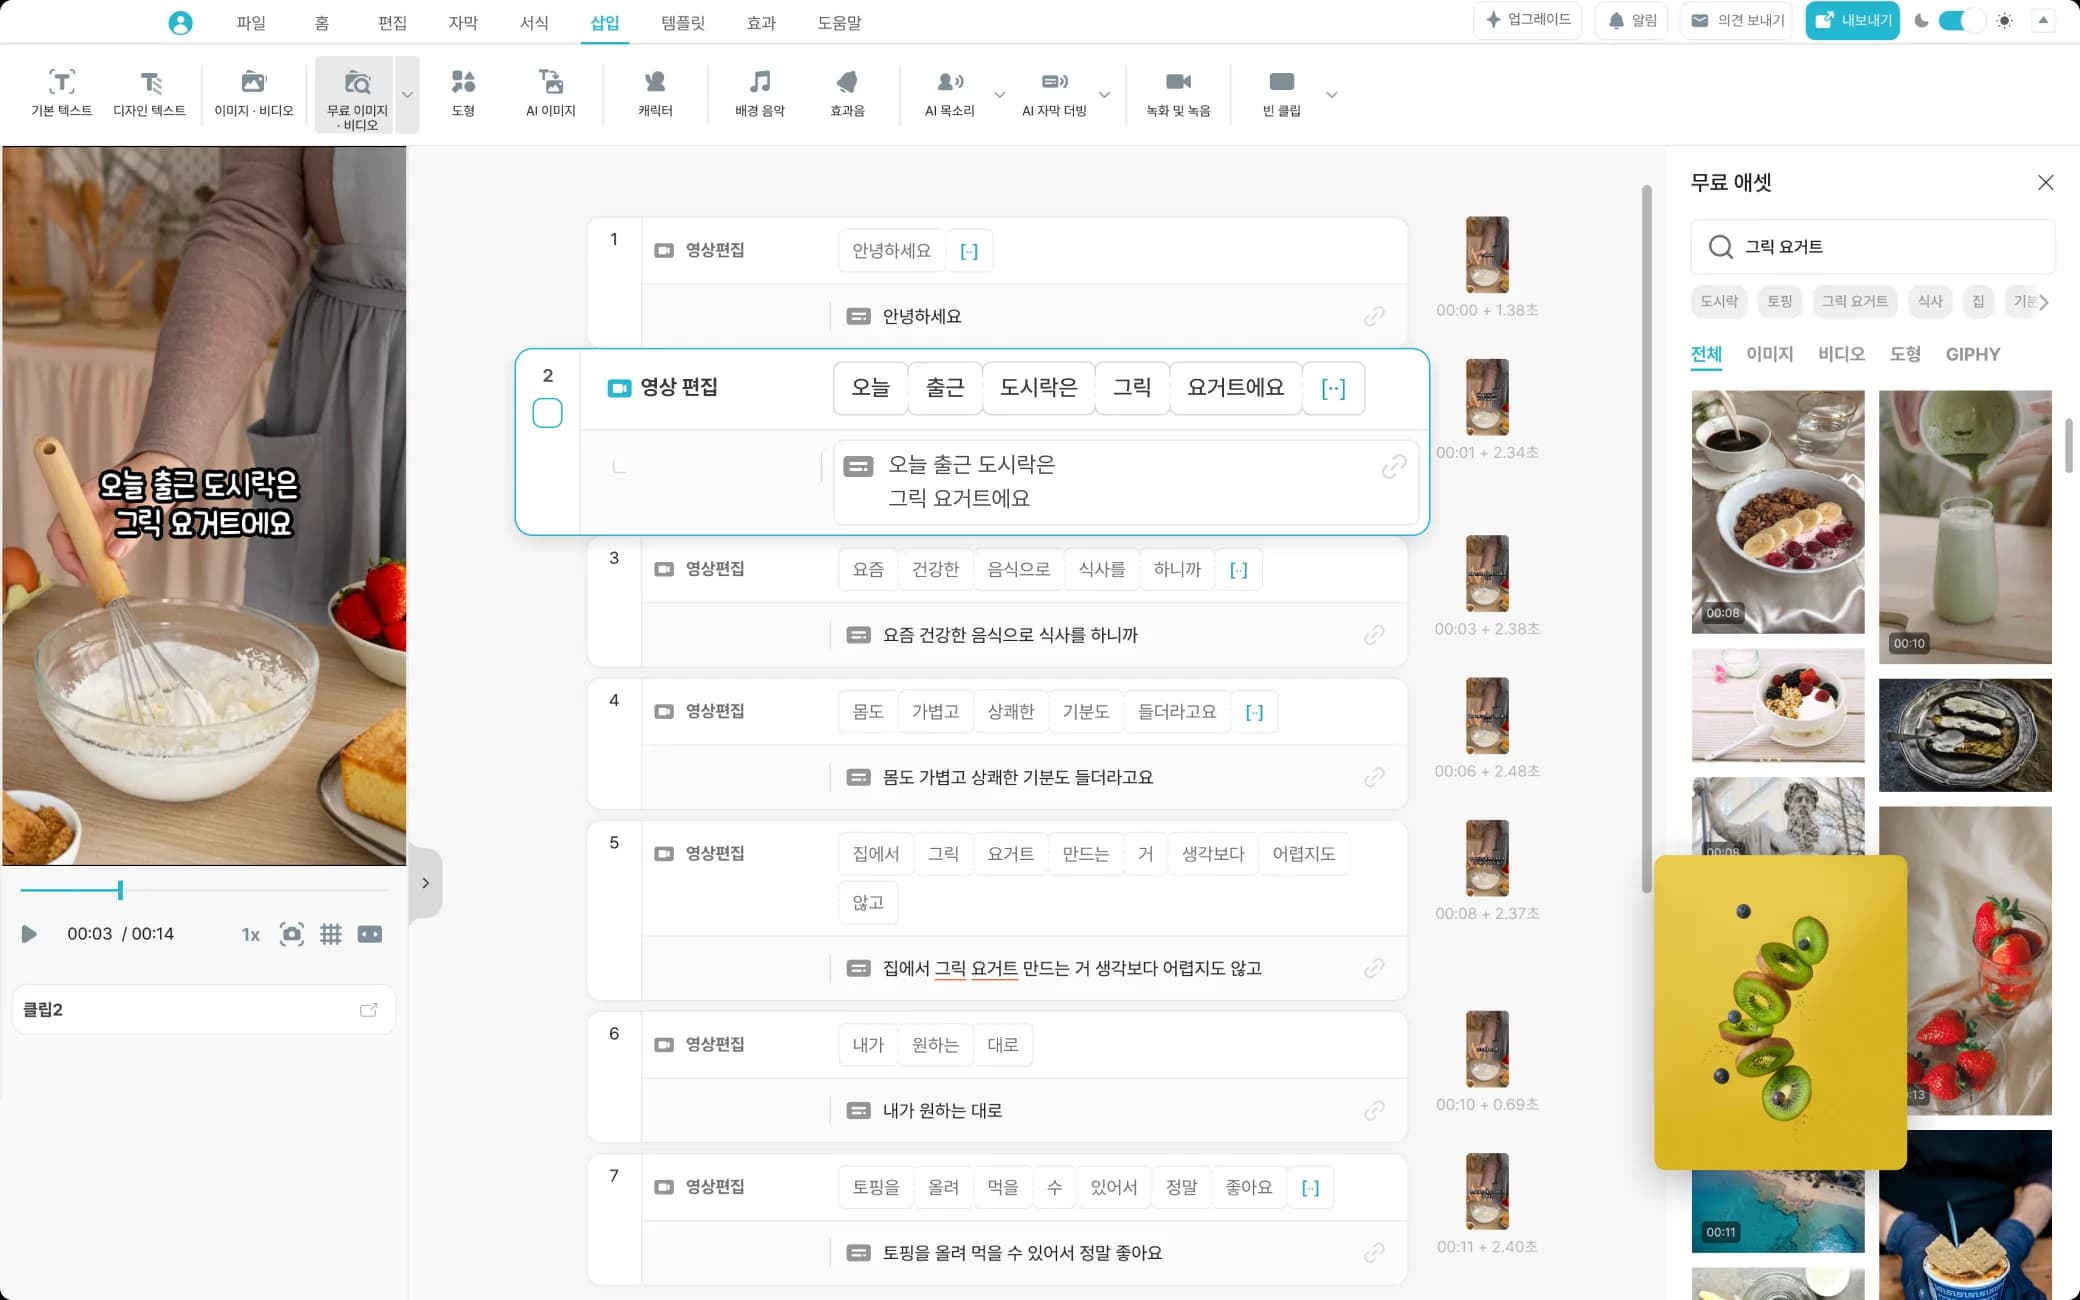Open the AI 목소리 (AI voice) tool
The image size is (2080, 1300).
coord(948,92)
